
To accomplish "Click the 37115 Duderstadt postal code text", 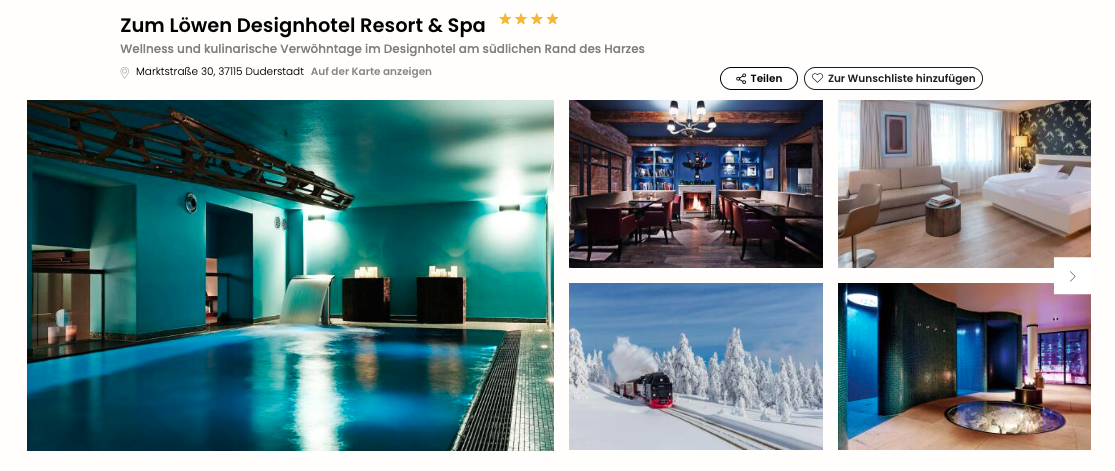I will coord(262,72).
